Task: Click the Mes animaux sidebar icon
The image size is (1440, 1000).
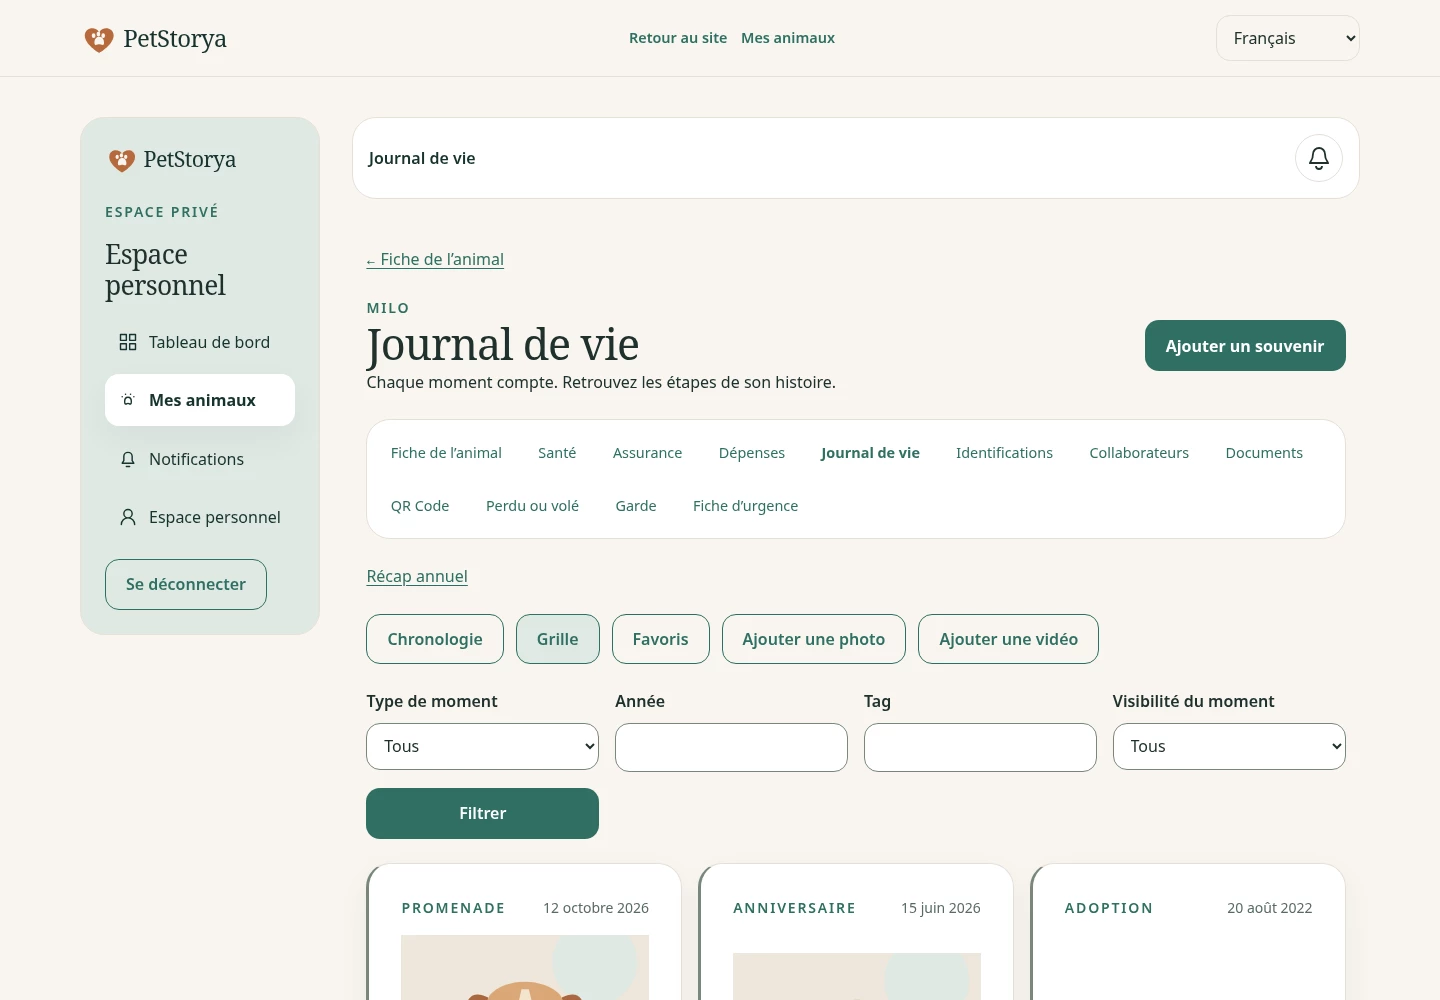Action: (x=128, y=400)
